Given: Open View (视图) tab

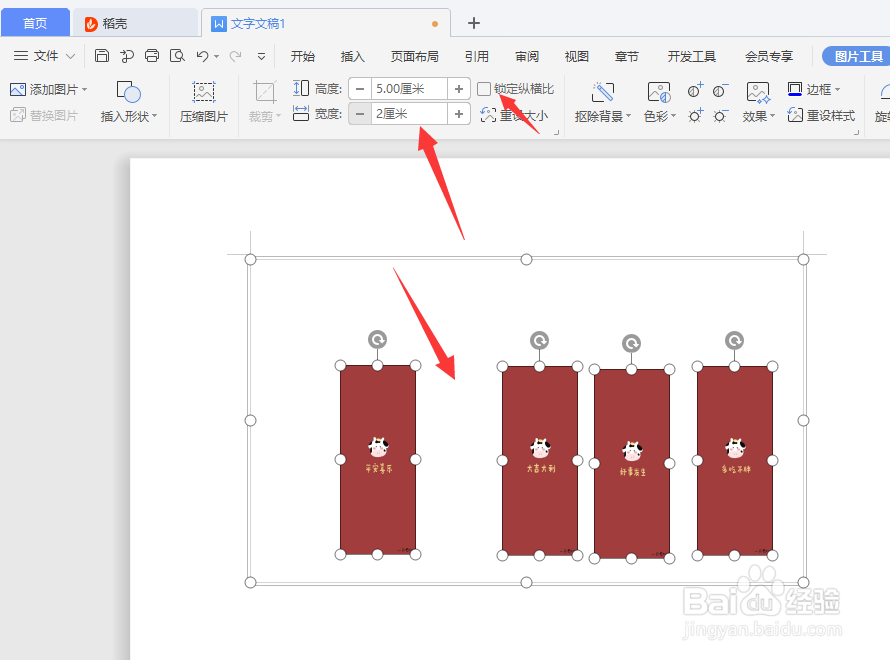Looking at the screenshot, I should (x=577, y=56).
